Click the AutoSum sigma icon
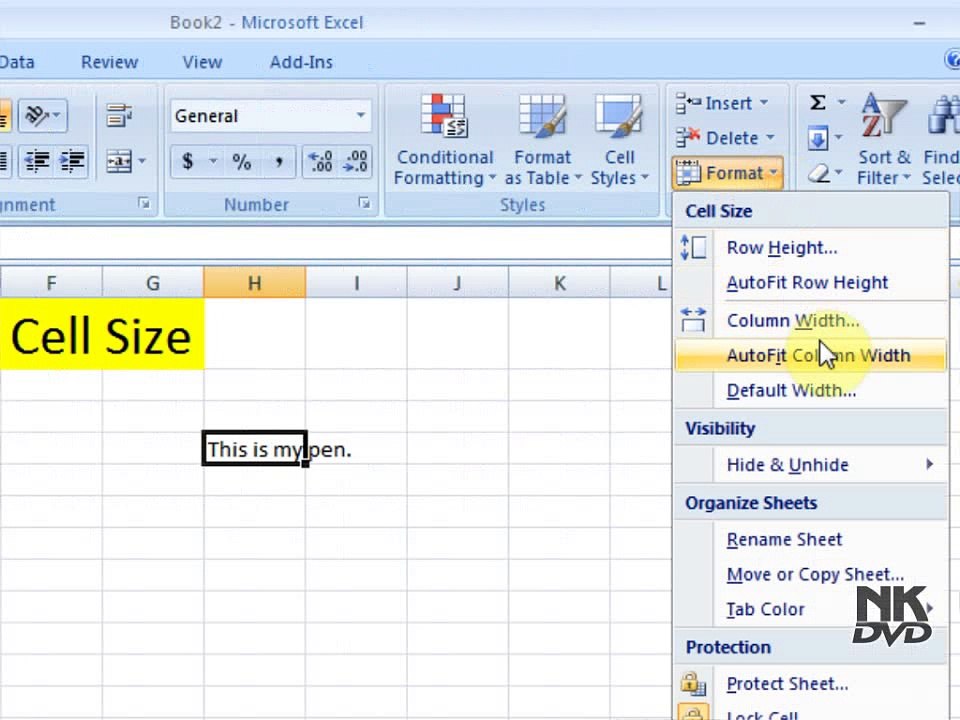The image size is (960, 720). pos(818,102)
